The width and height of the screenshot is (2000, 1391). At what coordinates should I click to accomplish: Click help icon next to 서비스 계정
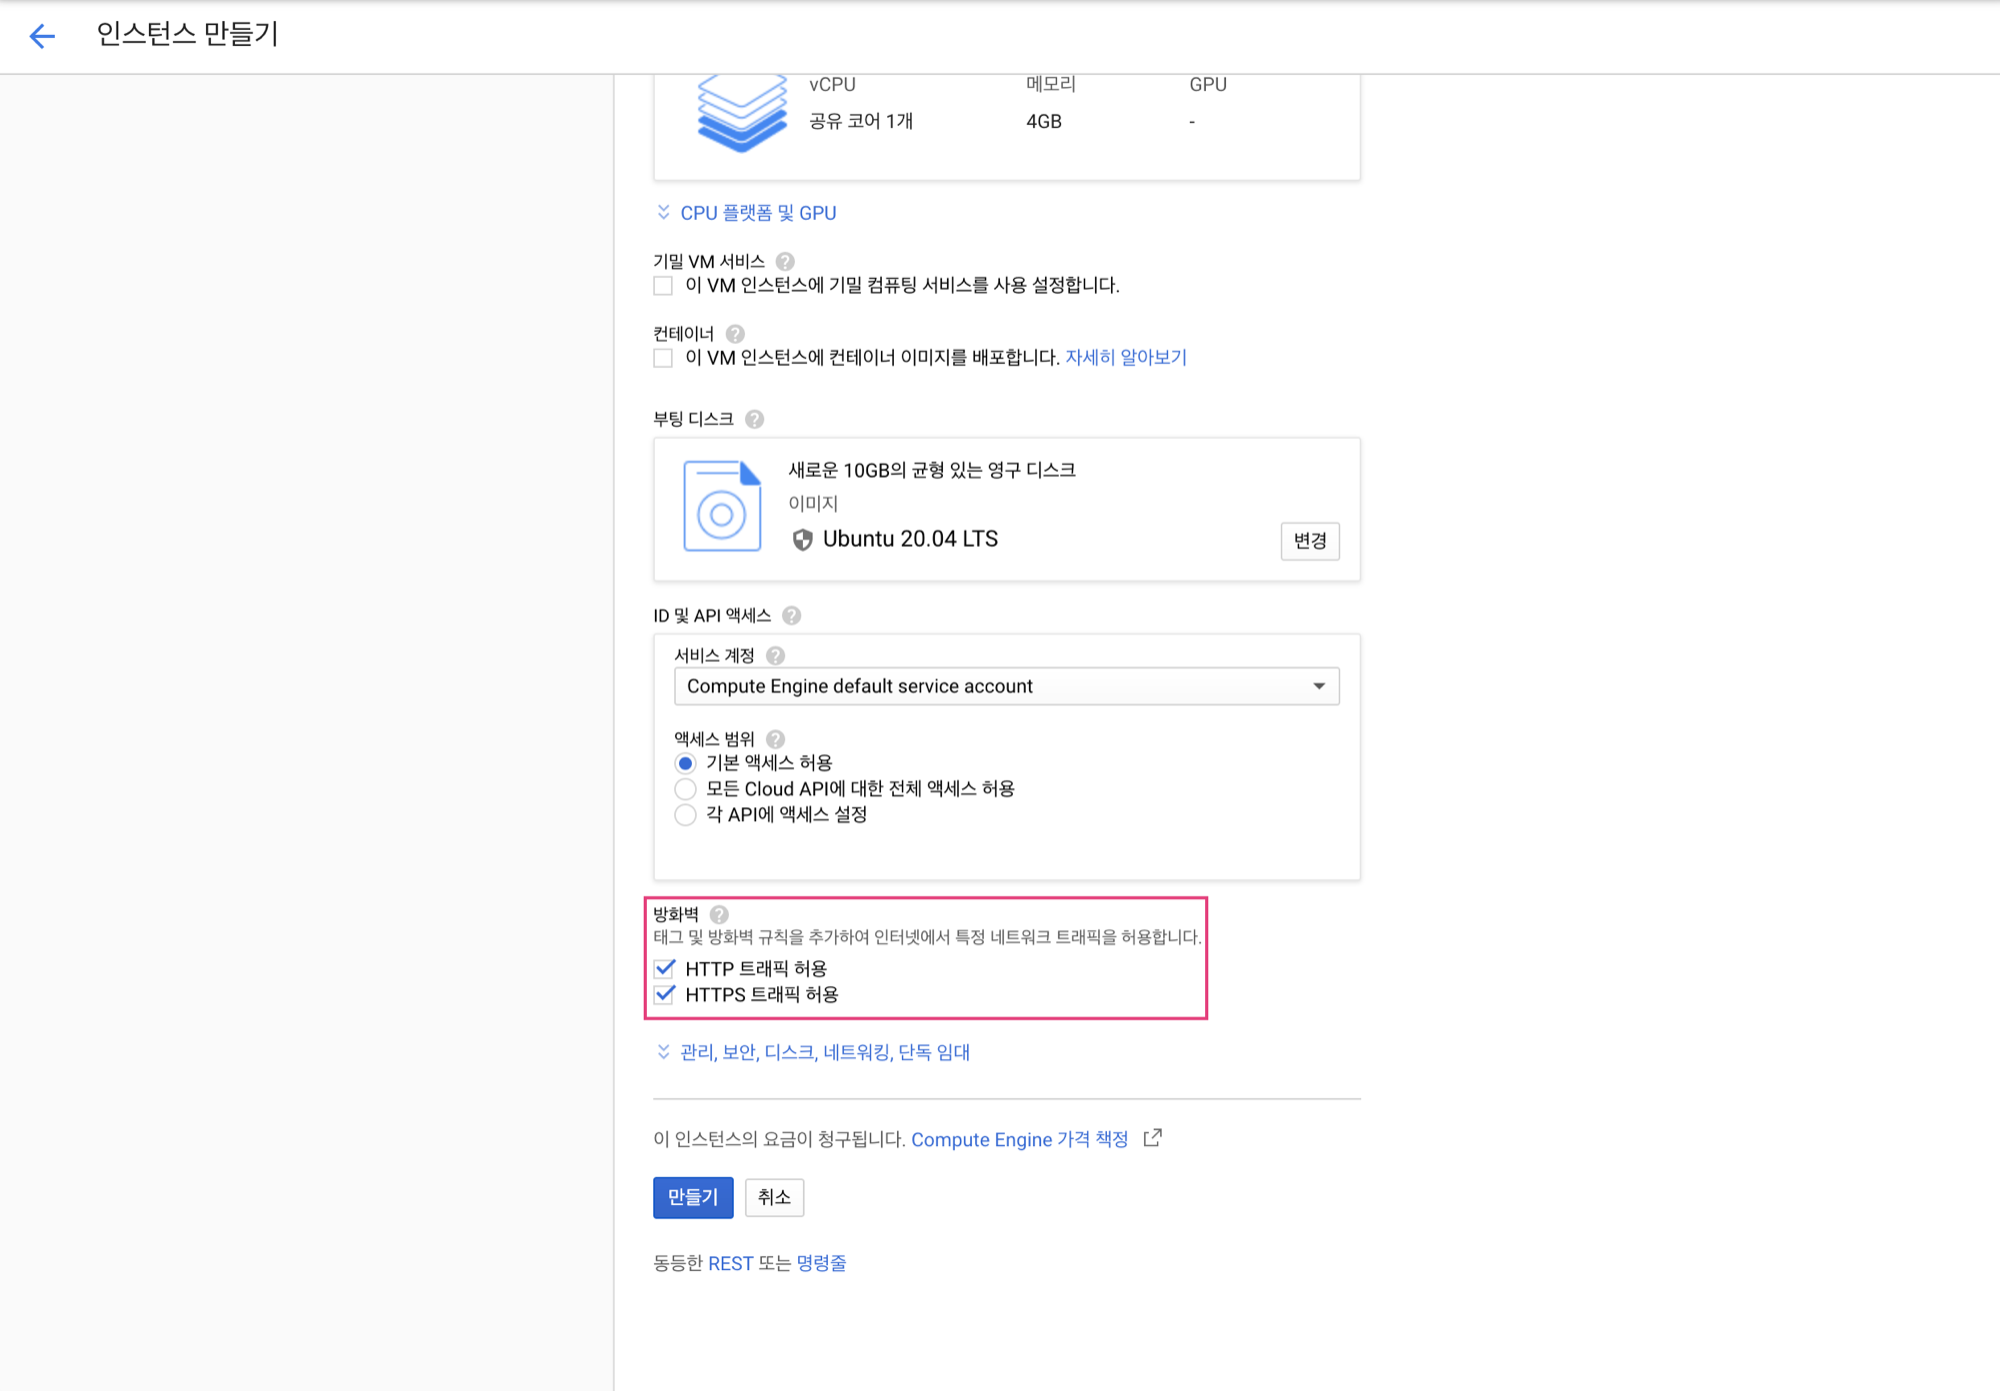[775, 655]
